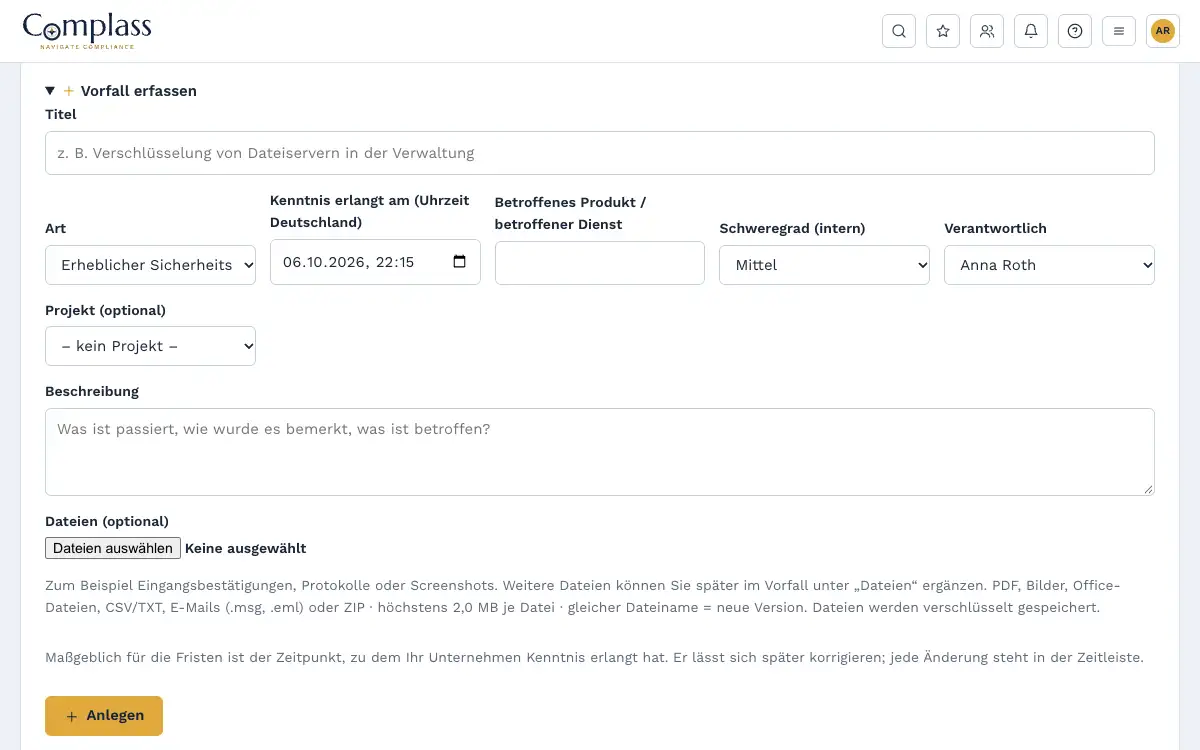Open favorites via the star icon

point(943,31)
